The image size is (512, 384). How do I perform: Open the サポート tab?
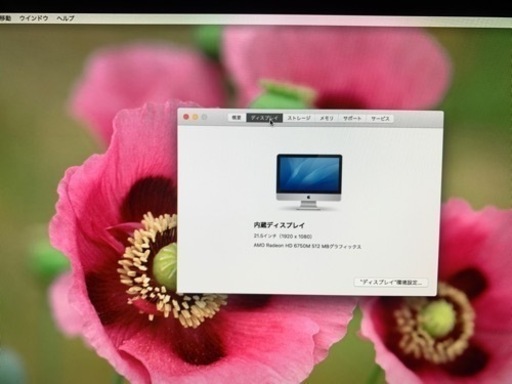click(x=353, y=118)
